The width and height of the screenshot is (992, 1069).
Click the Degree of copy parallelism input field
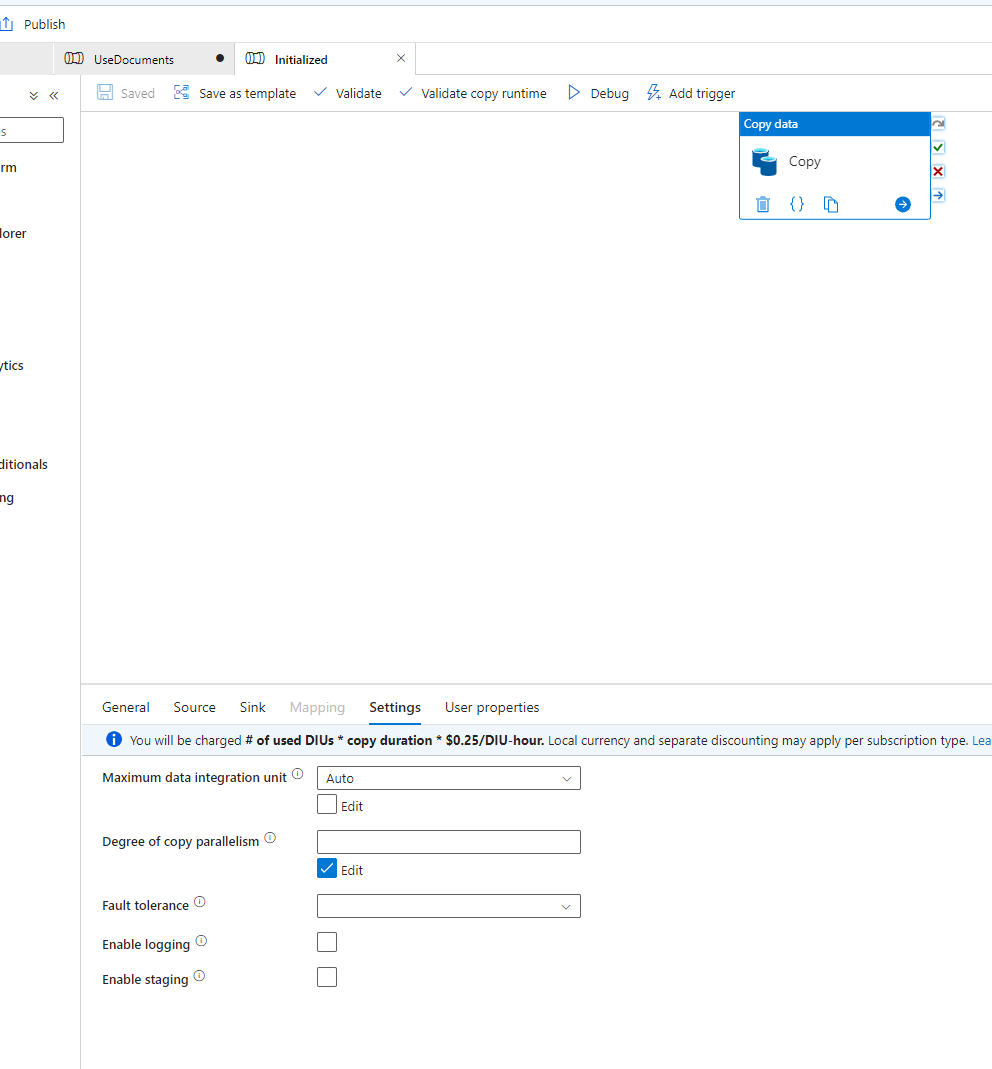[448, 841]
